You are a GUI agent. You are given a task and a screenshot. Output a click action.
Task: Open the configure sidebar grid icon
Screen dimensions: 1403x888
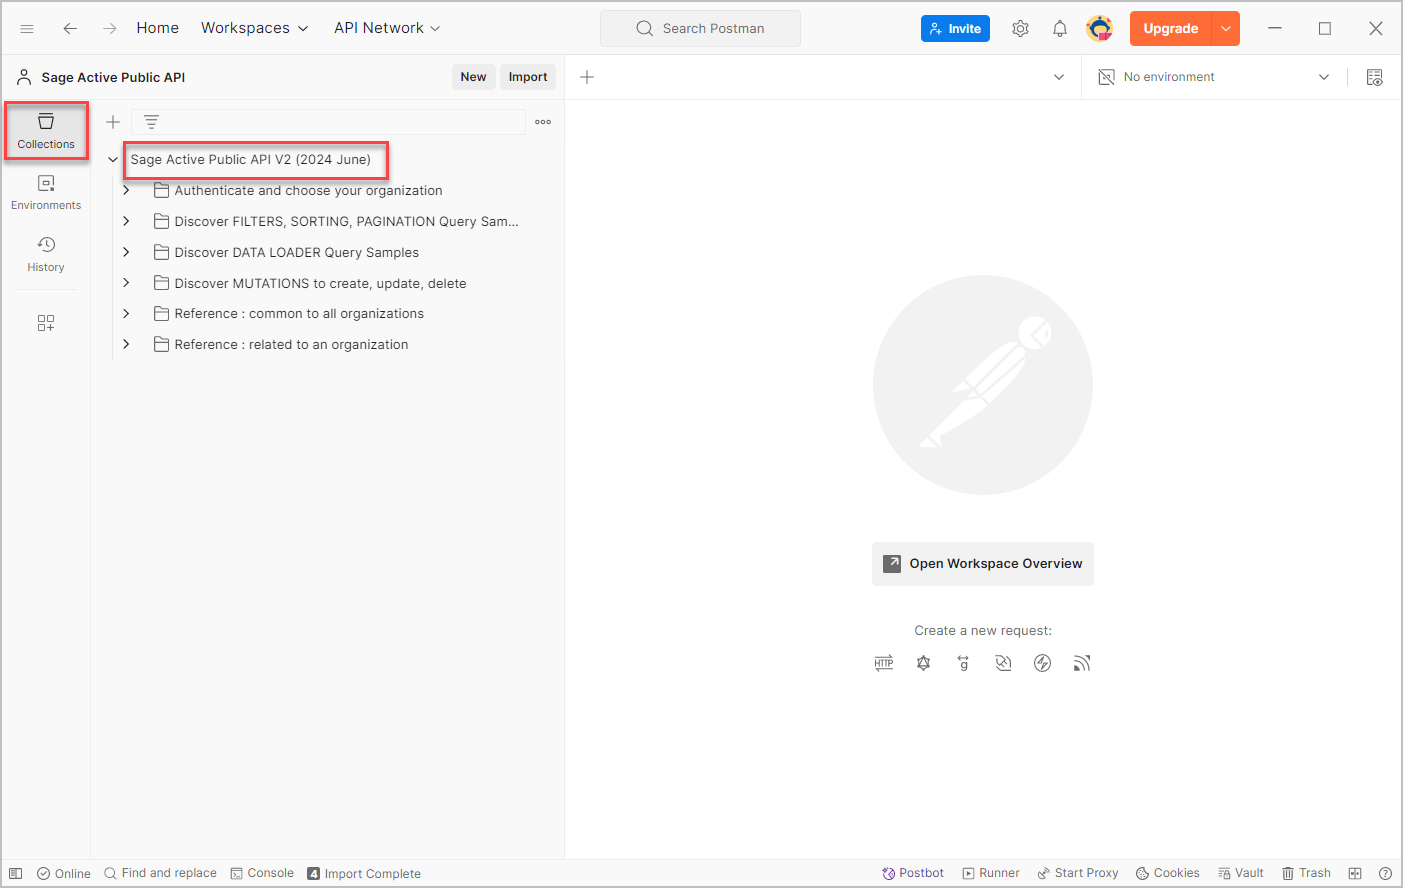click(46, 323)
